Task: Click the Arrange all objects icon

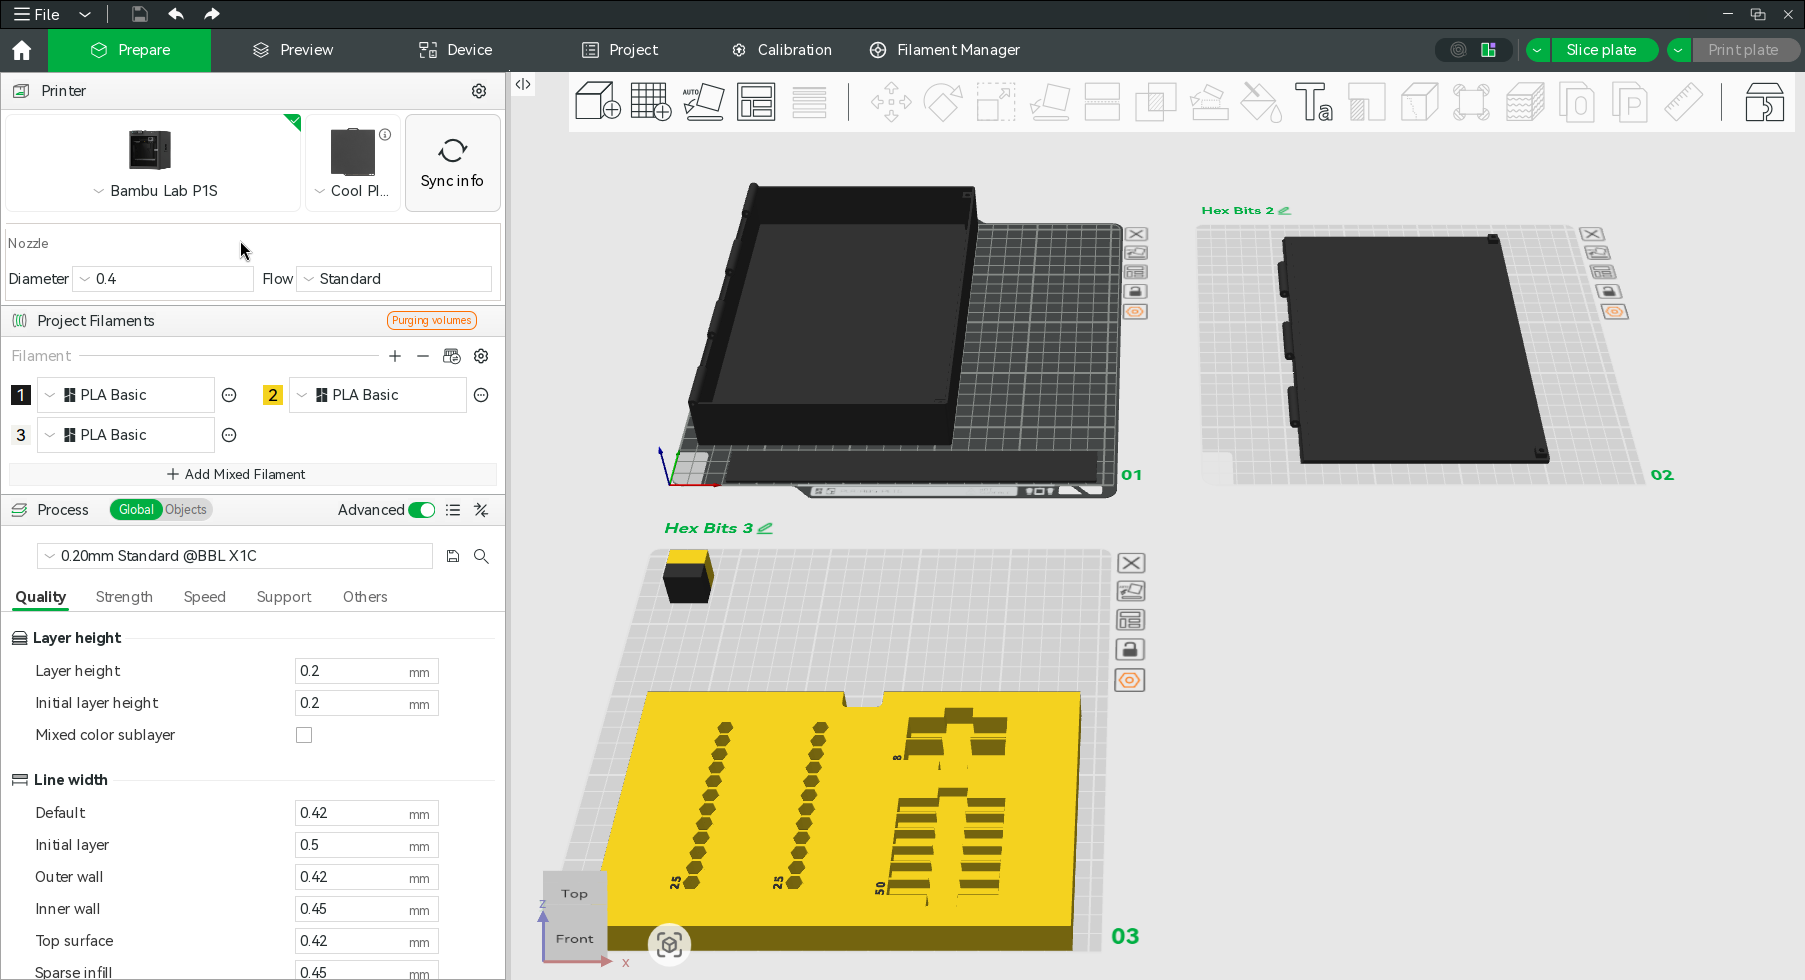Action: (756, 102)
